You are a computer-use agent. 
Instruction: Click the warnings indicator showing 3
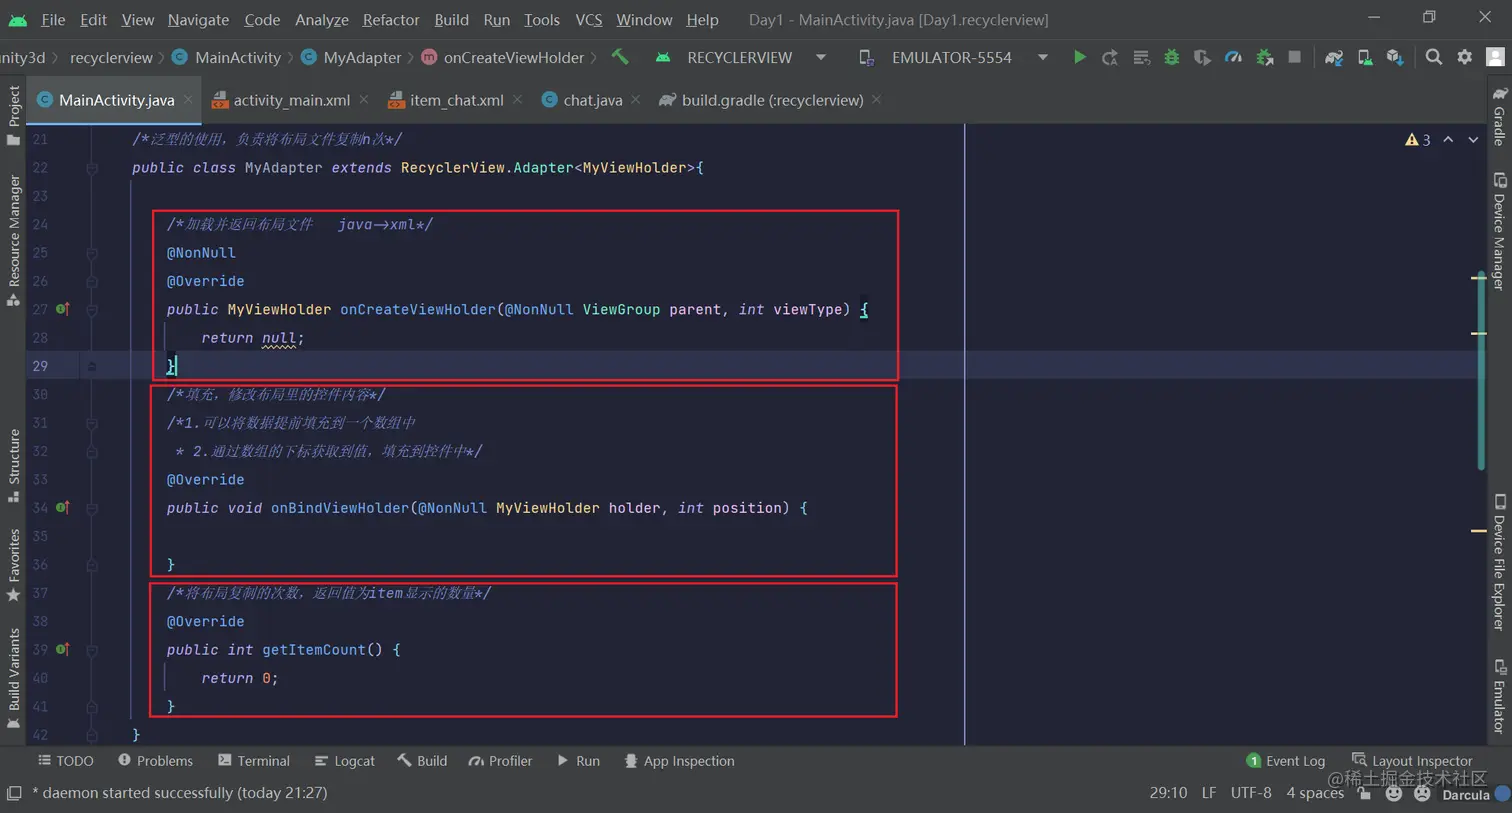click(1418, 140)
